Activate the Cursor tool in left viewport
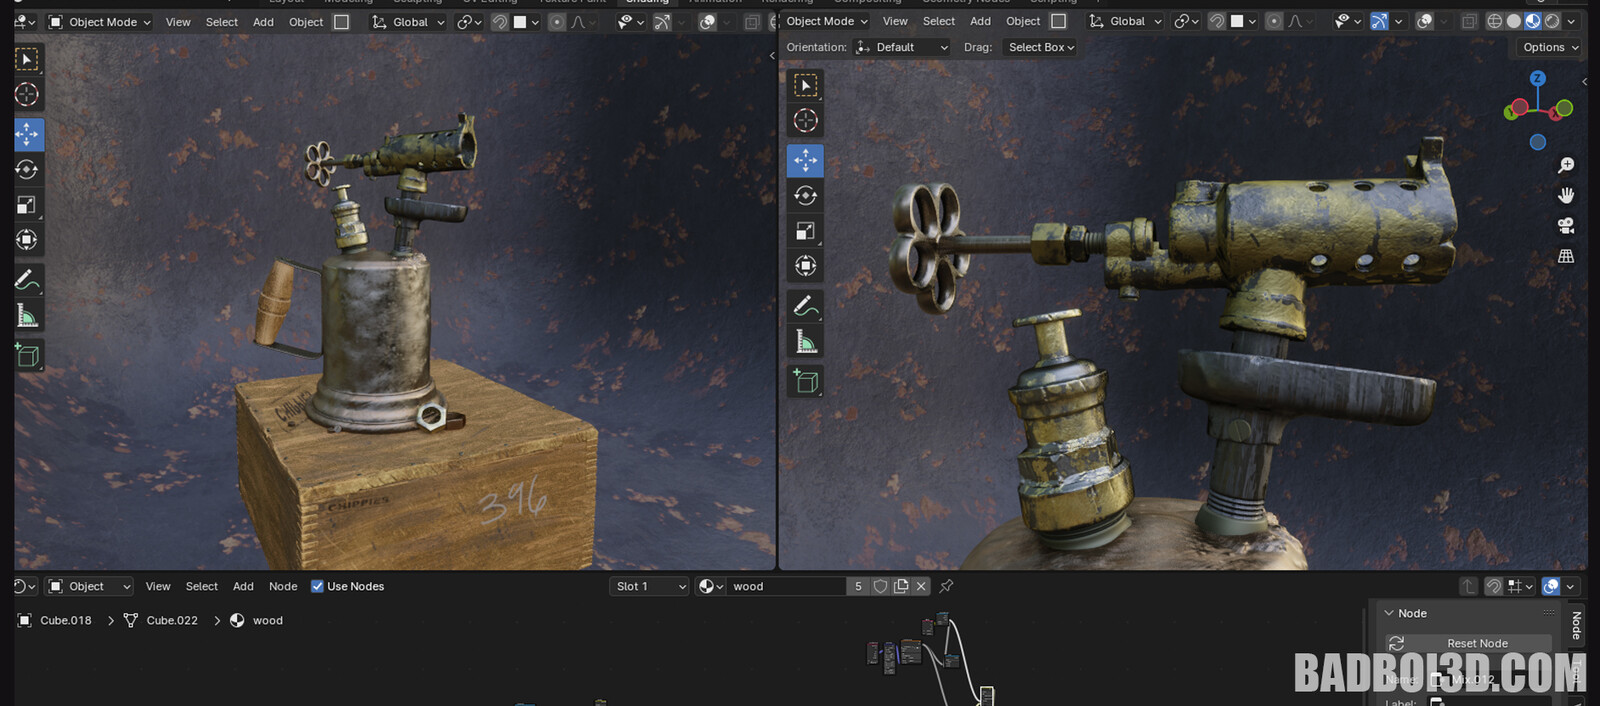The image size is (1600, 706). tap(28, 95)
